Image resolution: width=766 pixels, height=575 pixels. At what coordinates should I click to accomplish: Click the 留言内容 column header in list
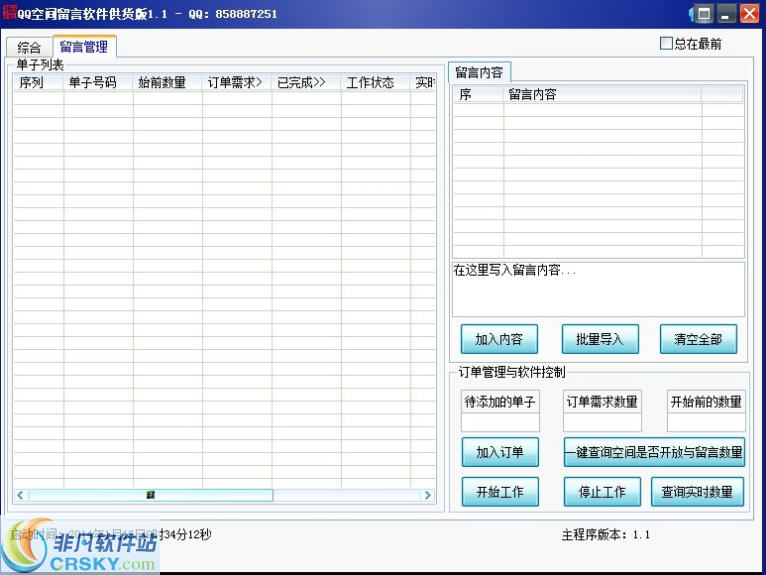[x=602, y=94]
